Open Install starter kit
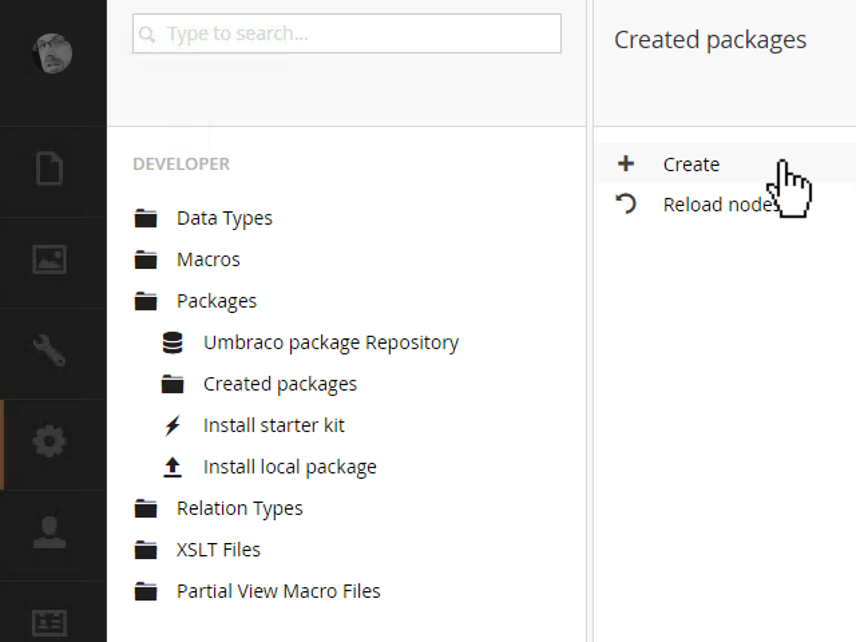856x642 pixels. click(273, 425)
